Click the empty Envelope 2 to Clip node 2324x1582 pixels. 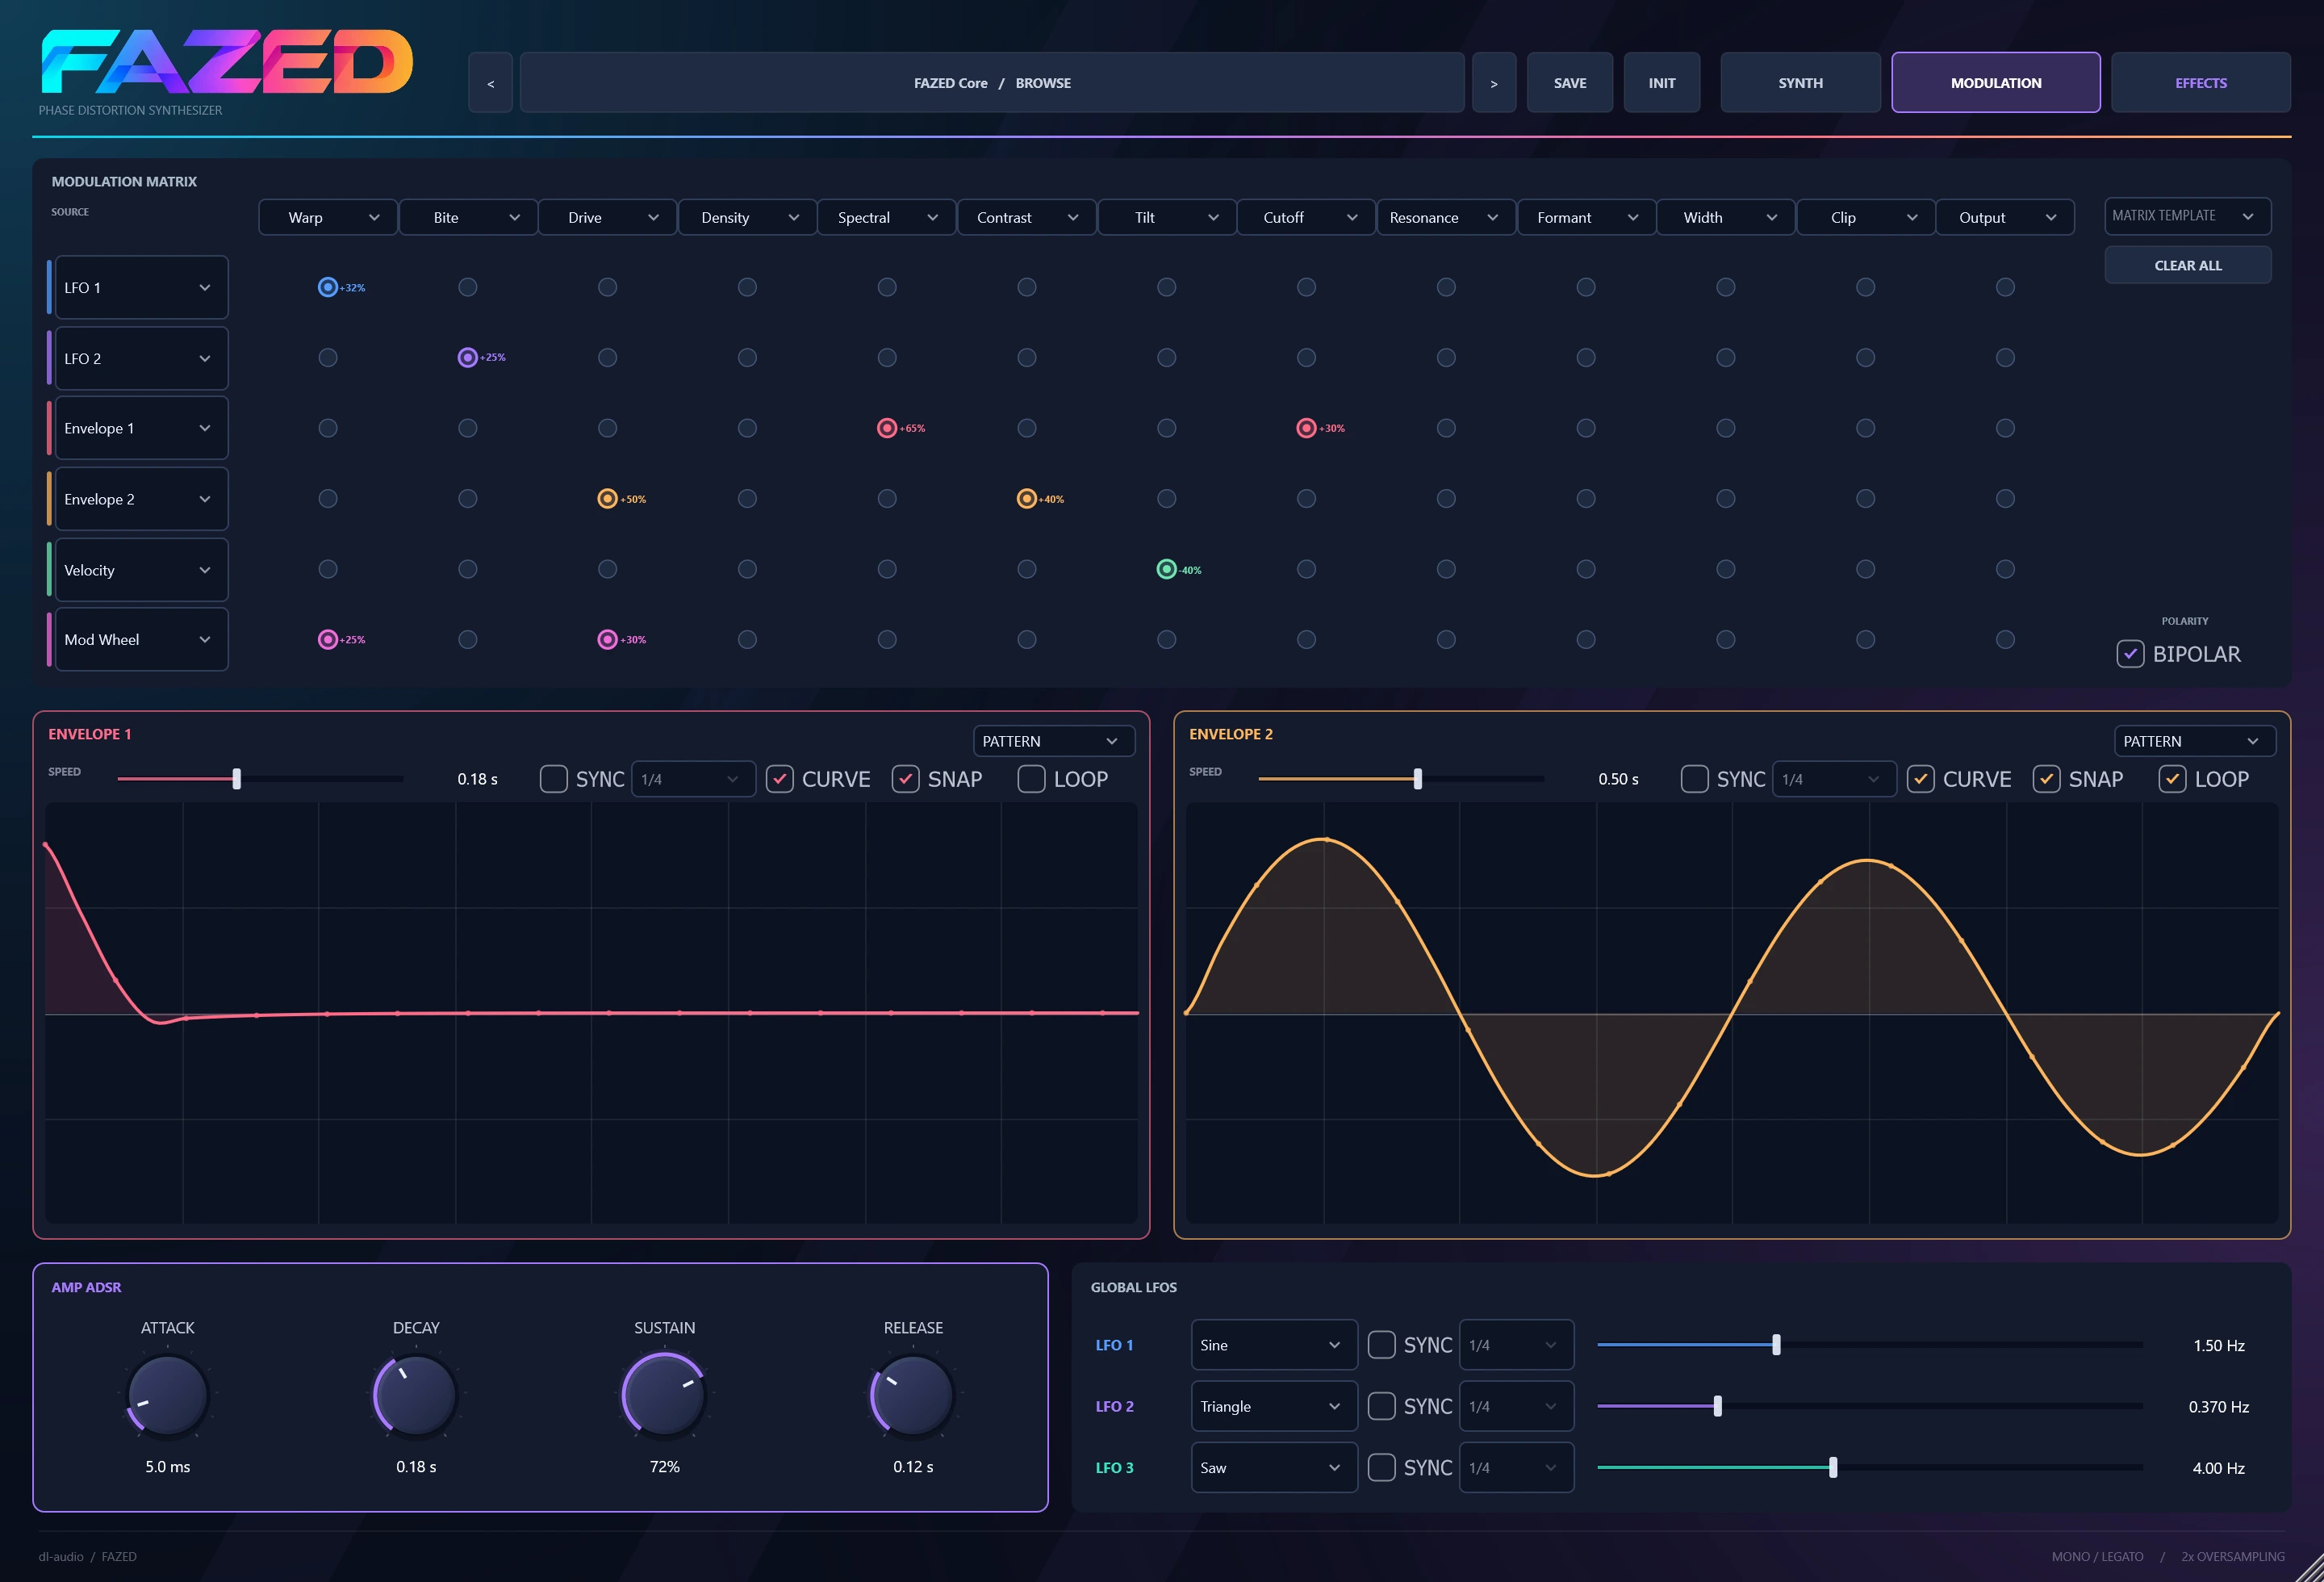1865,498
